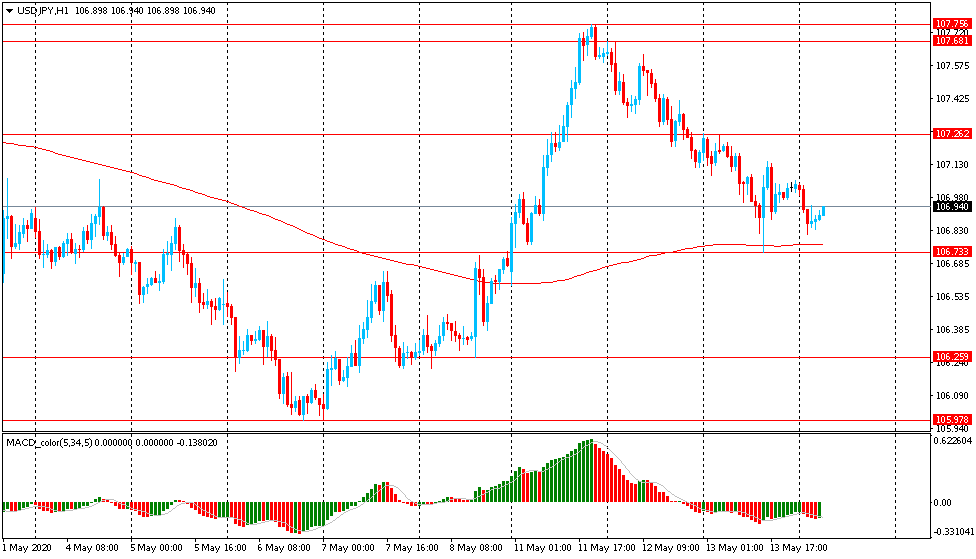The height and width of the screenshot is (559, 976).
Task: Click the 6 May 08:00 time label
Action: coord(284,548)
